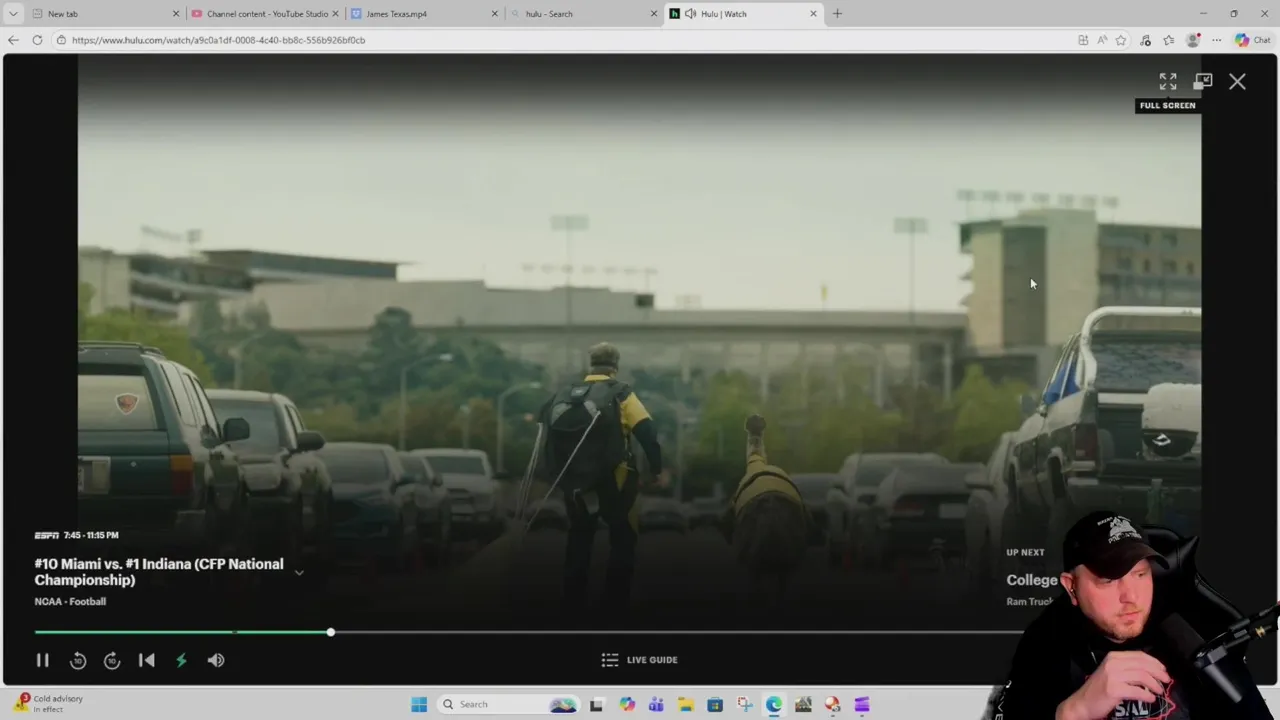Close the hulu - Search tab

coord(654,14)
